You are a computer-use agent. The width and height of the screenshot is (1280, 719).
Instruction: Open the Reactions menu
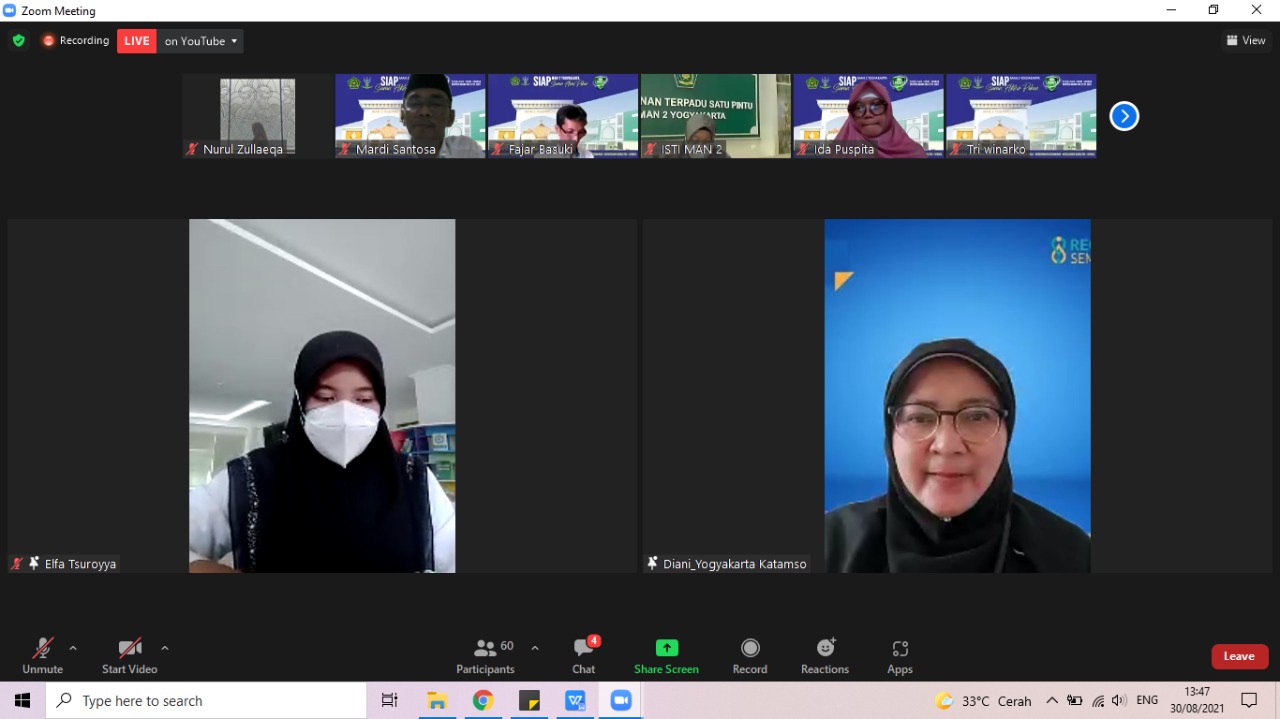point(825,656)
